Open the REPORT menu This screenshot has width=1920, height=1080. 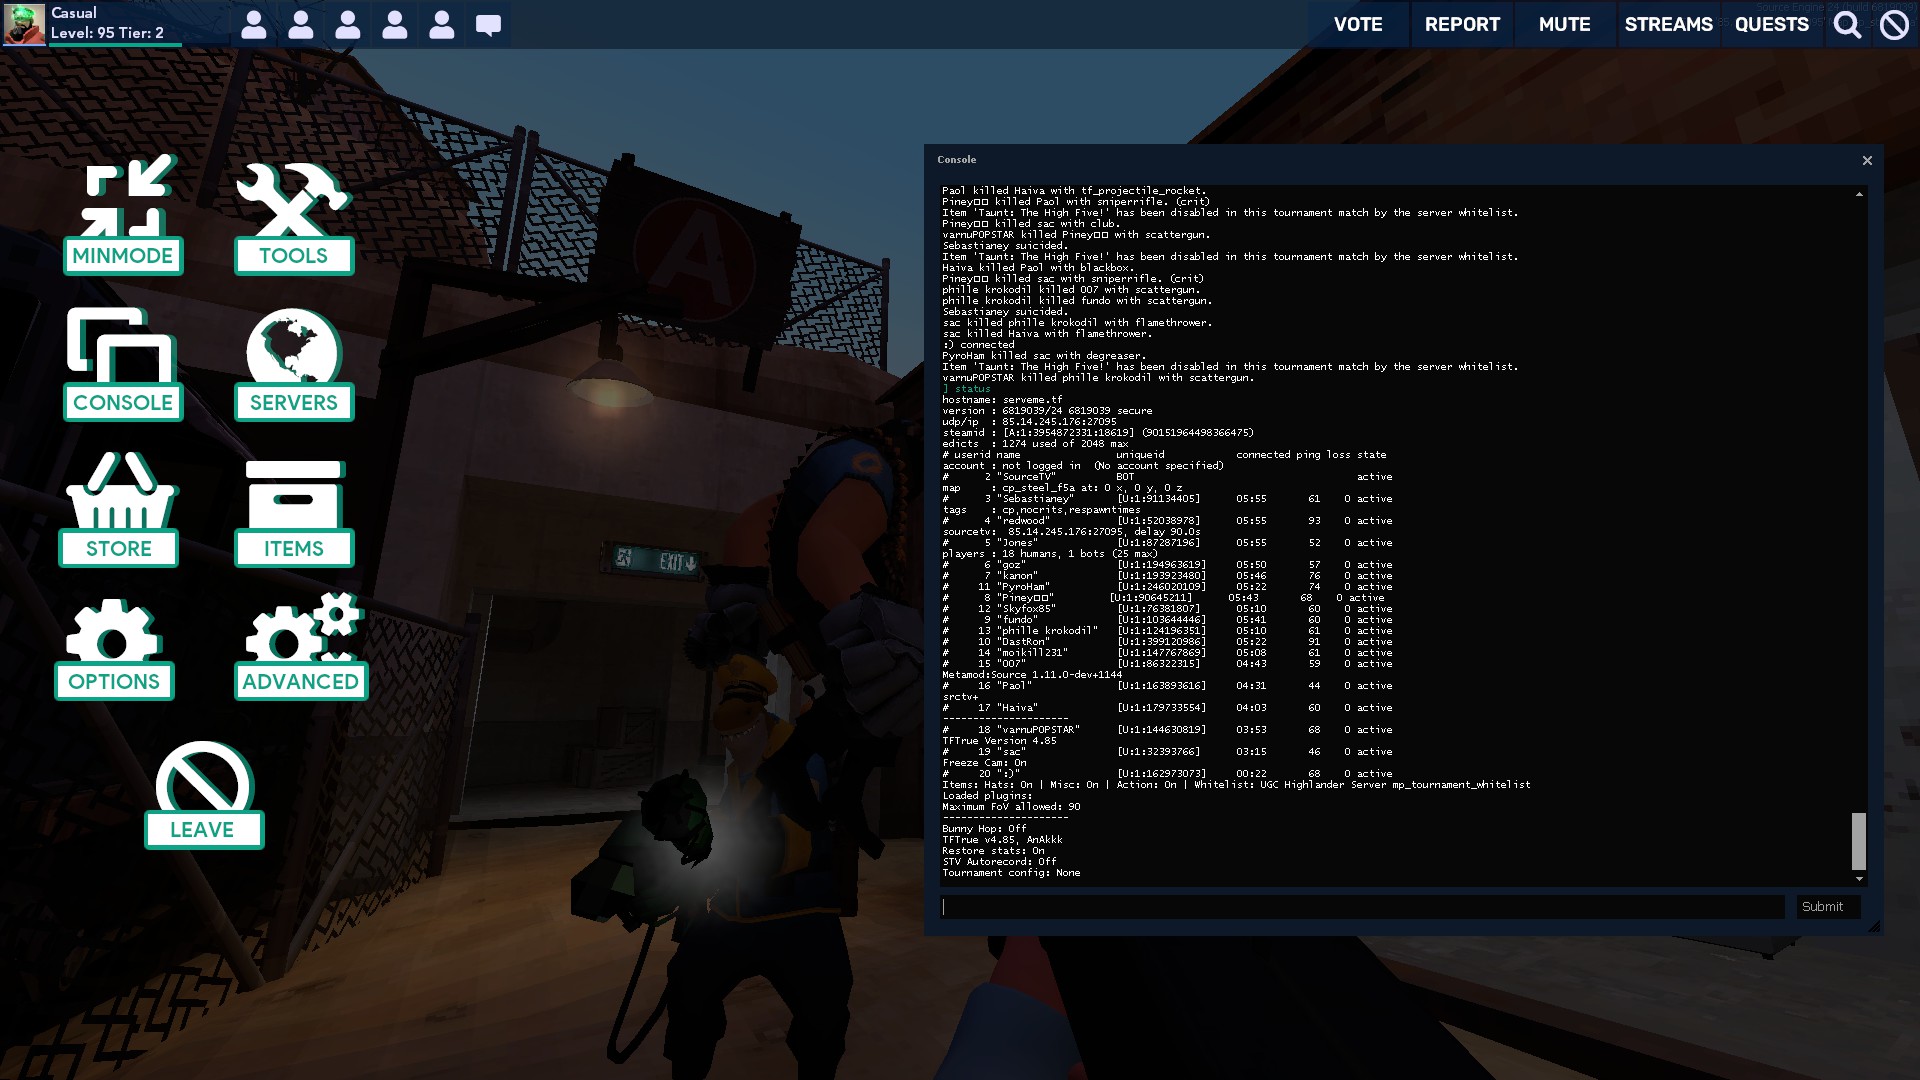[1462, 24]
